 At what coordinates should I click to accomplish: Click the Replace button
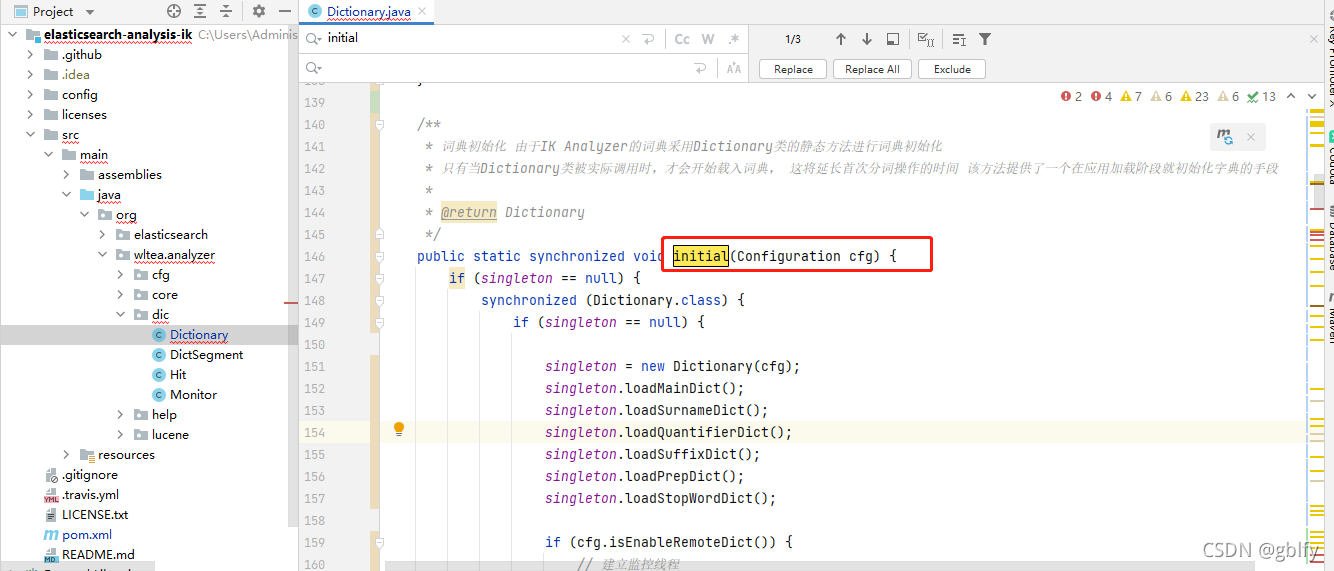[x=793, y=69]
